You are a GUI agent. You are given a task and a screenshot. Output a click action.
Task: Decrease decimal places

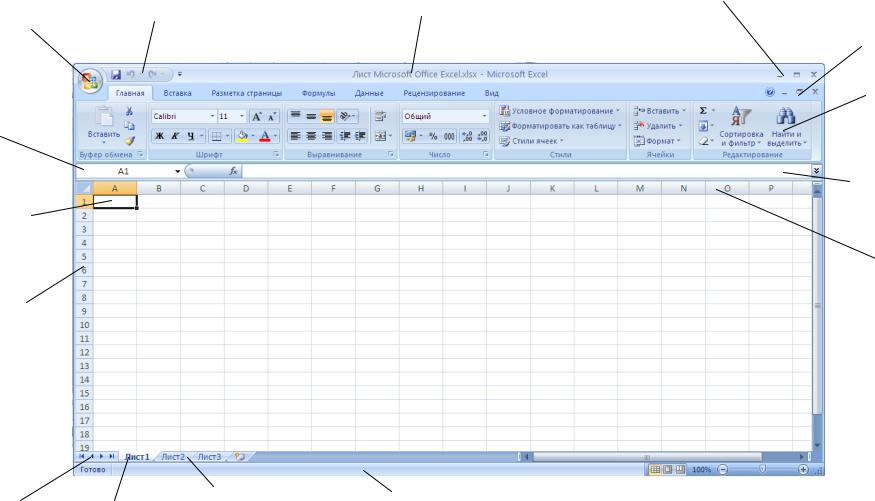point(482,136)
